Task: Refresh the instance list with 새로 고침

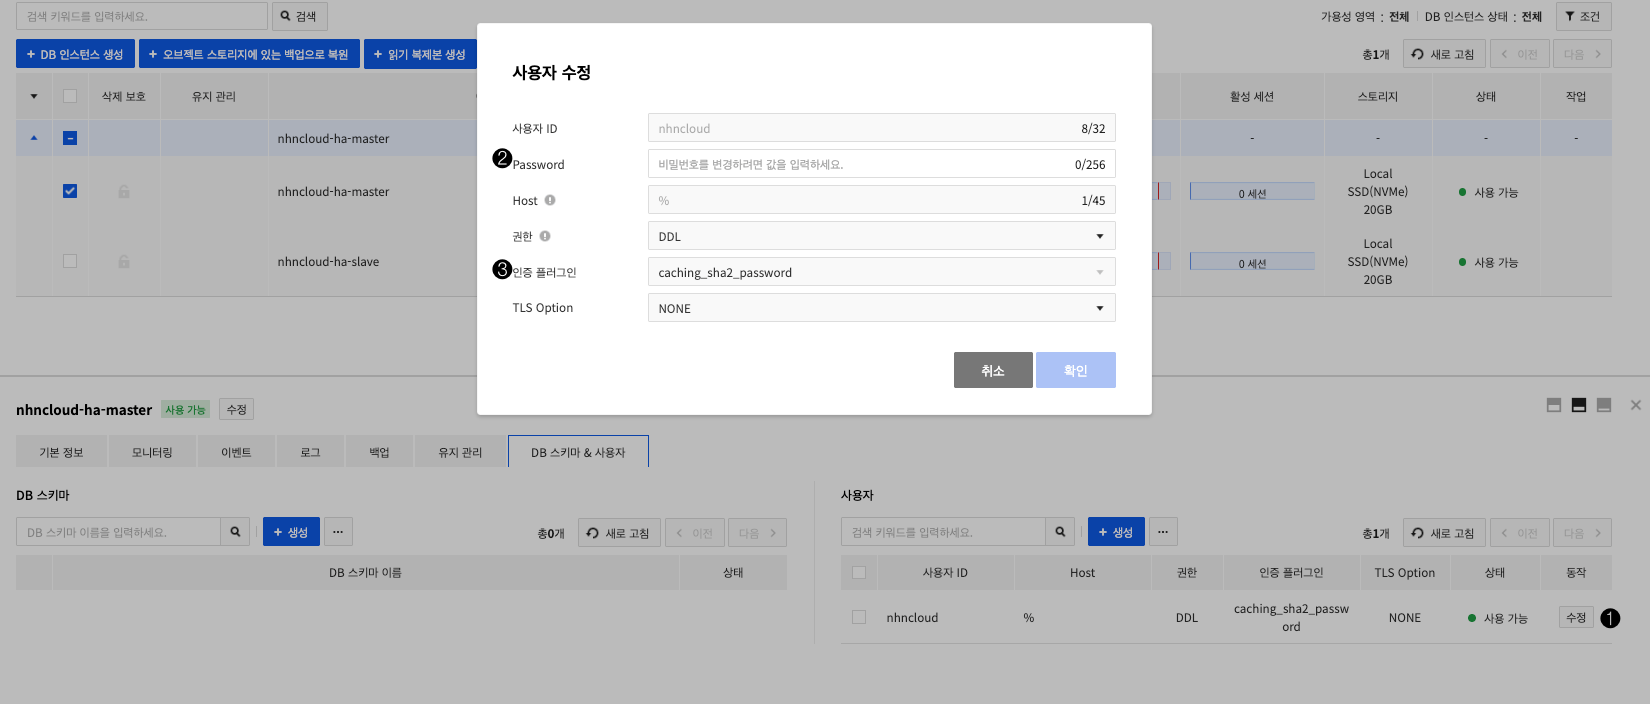Action: pyautogui.click(x=1443, y=54)
